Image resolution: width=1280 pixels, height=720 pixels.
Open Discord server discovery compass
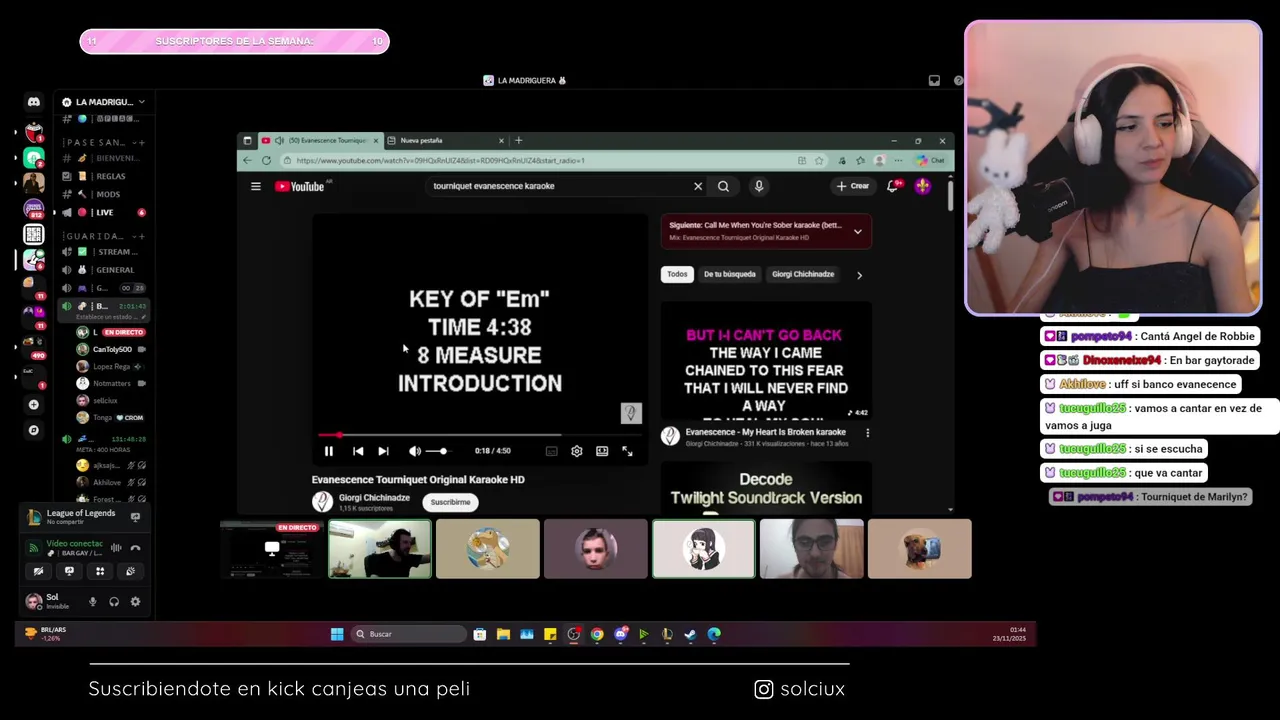coord(34,430)
